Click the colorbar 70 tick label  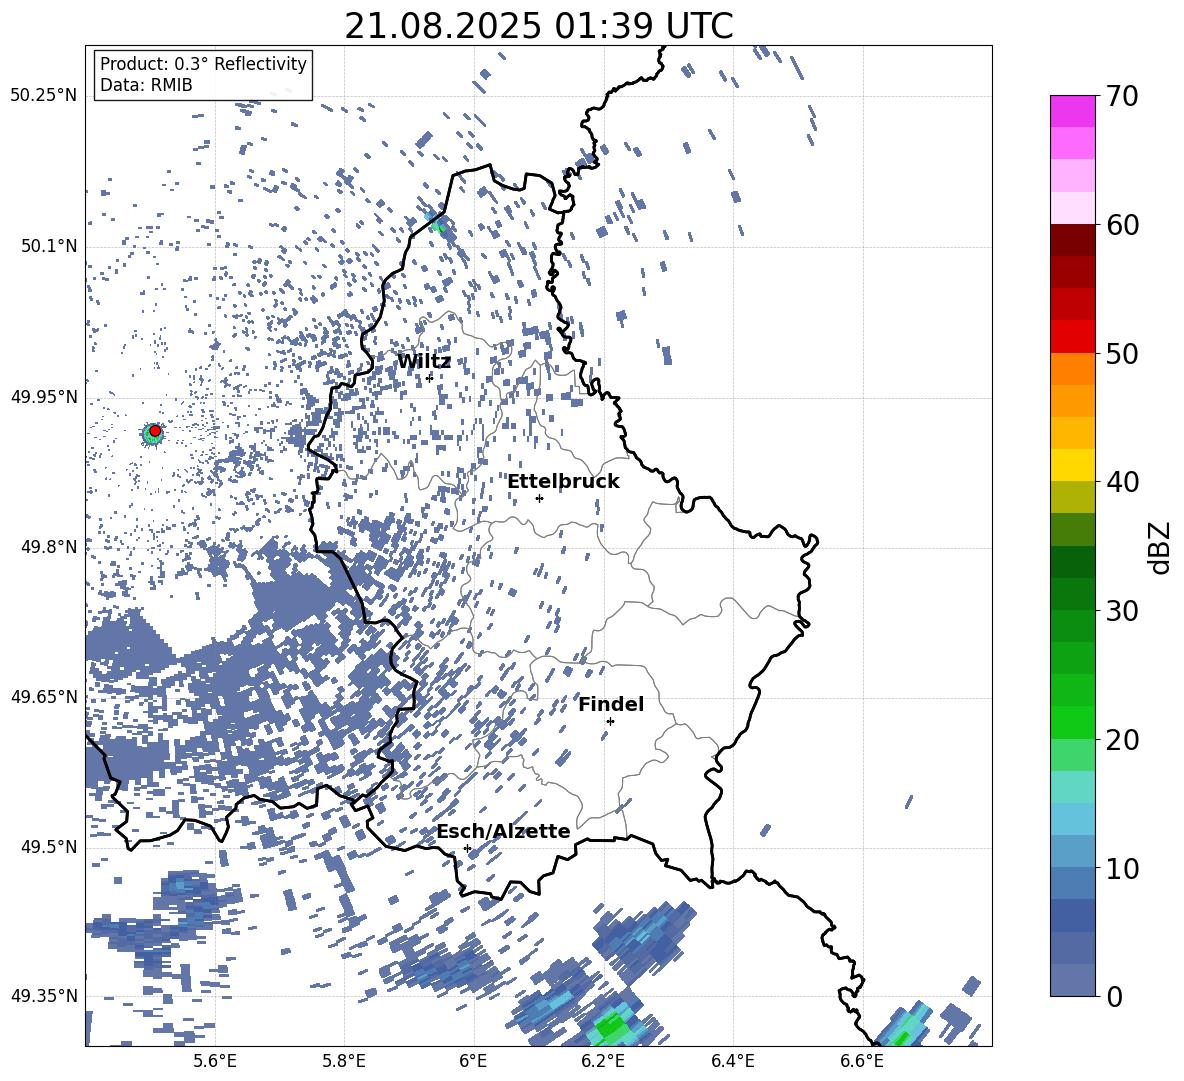coord(1123,97)
